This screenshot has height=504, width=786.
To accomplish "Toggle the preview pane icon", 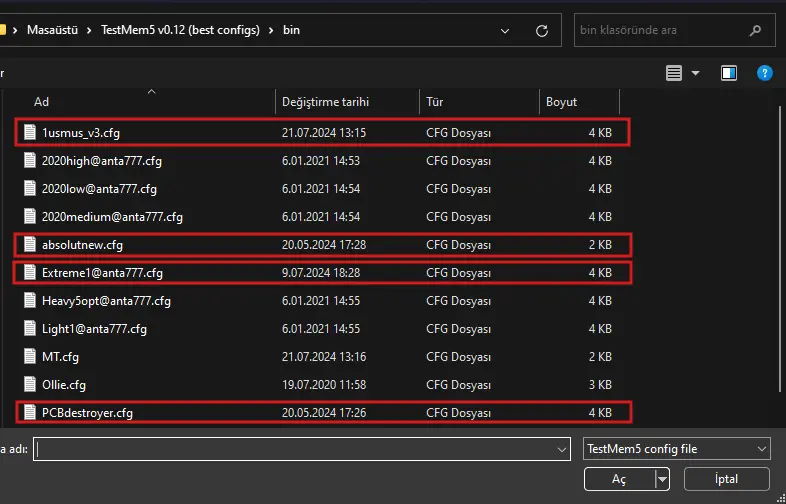I will (x=728, y=73).
